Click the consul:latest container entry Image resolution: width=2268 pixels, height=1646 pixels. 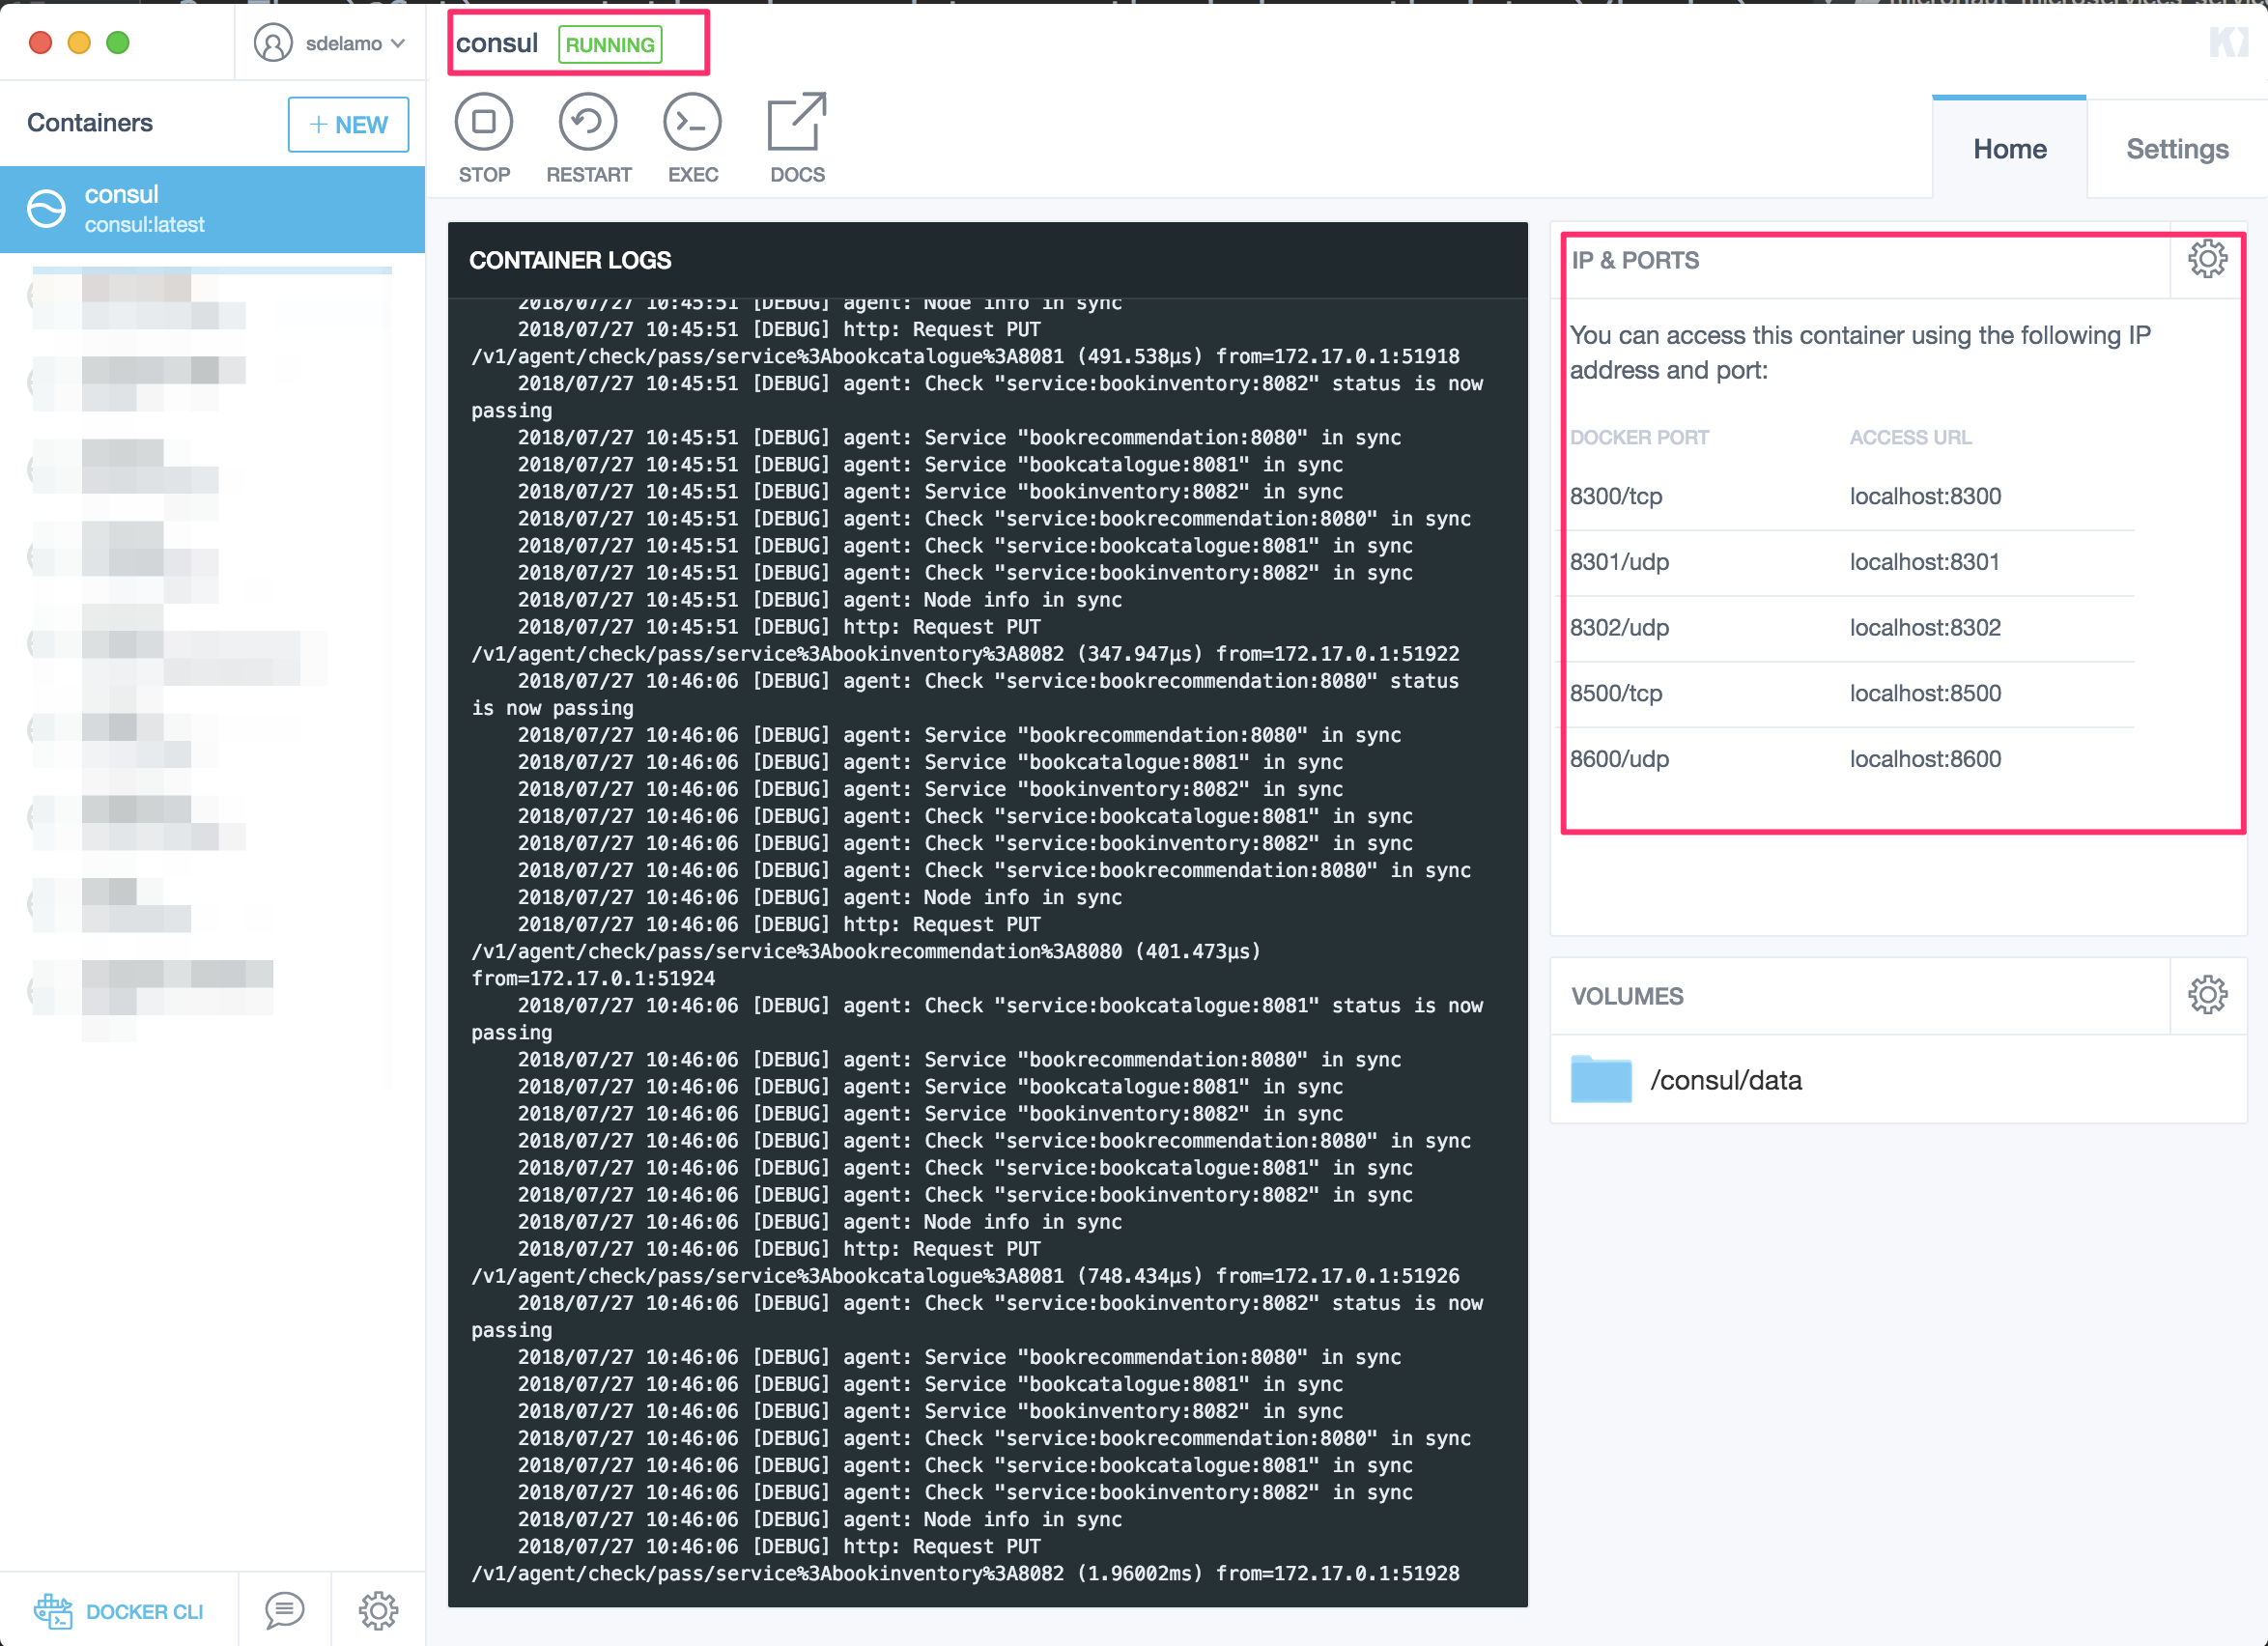pos(213,206)
